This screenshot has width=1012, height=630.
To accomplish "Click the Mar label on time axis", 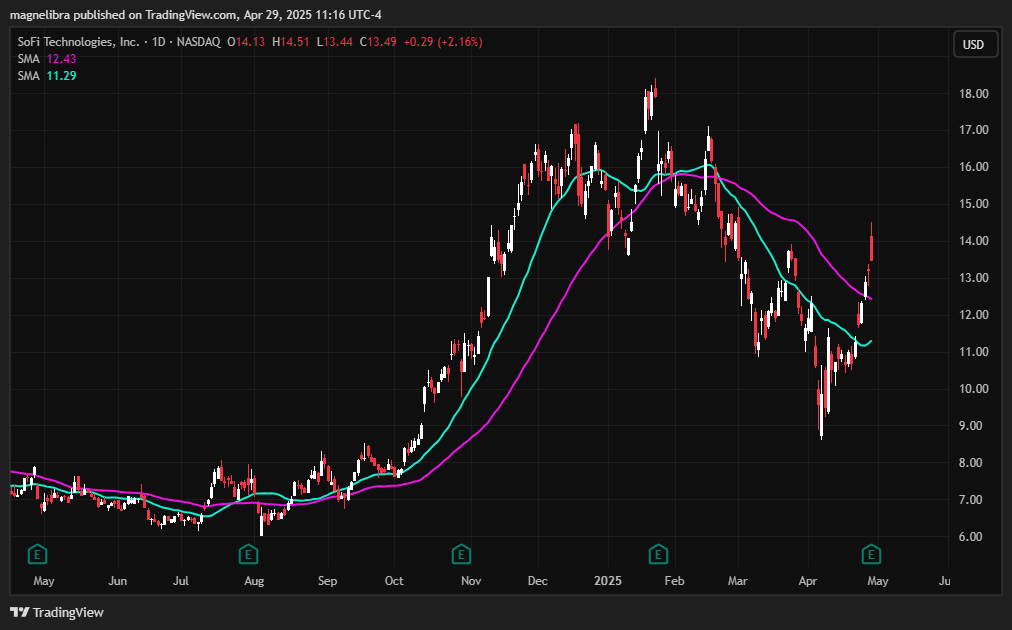I will 738,581.
